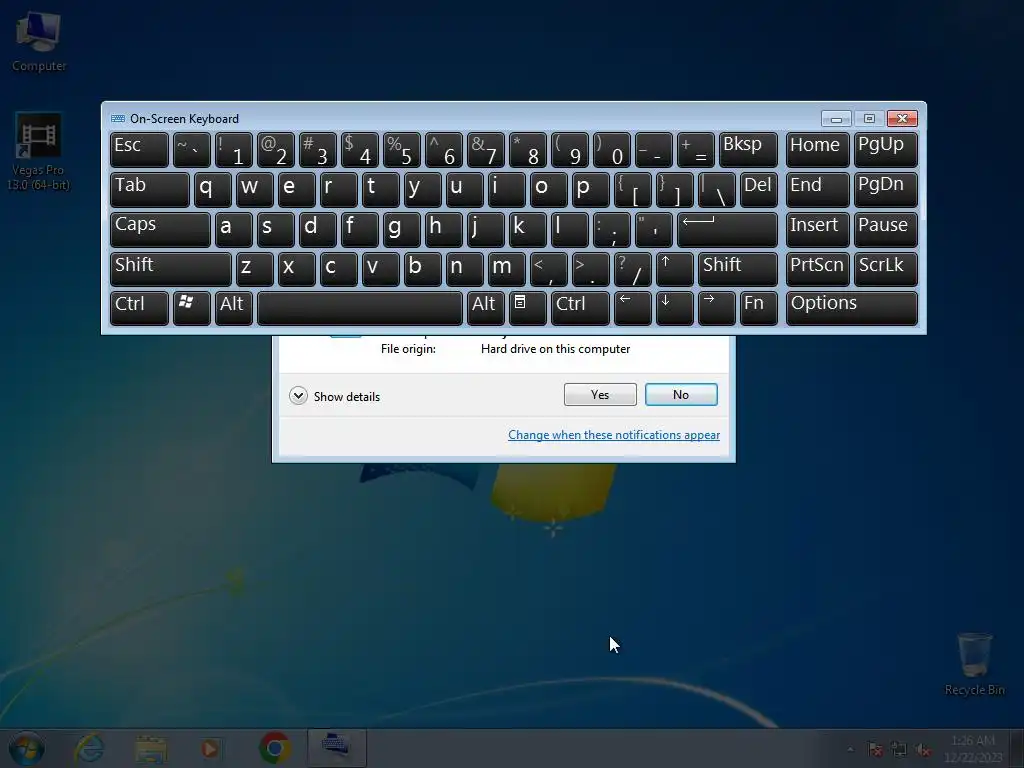Toggle the left Alt key
This screenshot has width=1024, height=768.
coord(234,308)
